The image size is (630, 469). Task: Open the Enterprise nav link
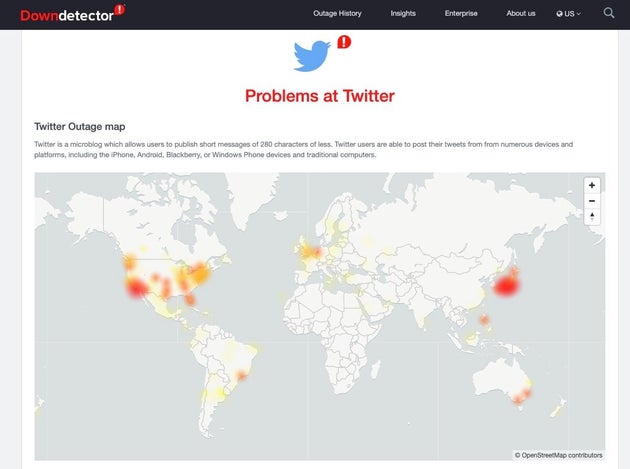(x=461, y=14)
